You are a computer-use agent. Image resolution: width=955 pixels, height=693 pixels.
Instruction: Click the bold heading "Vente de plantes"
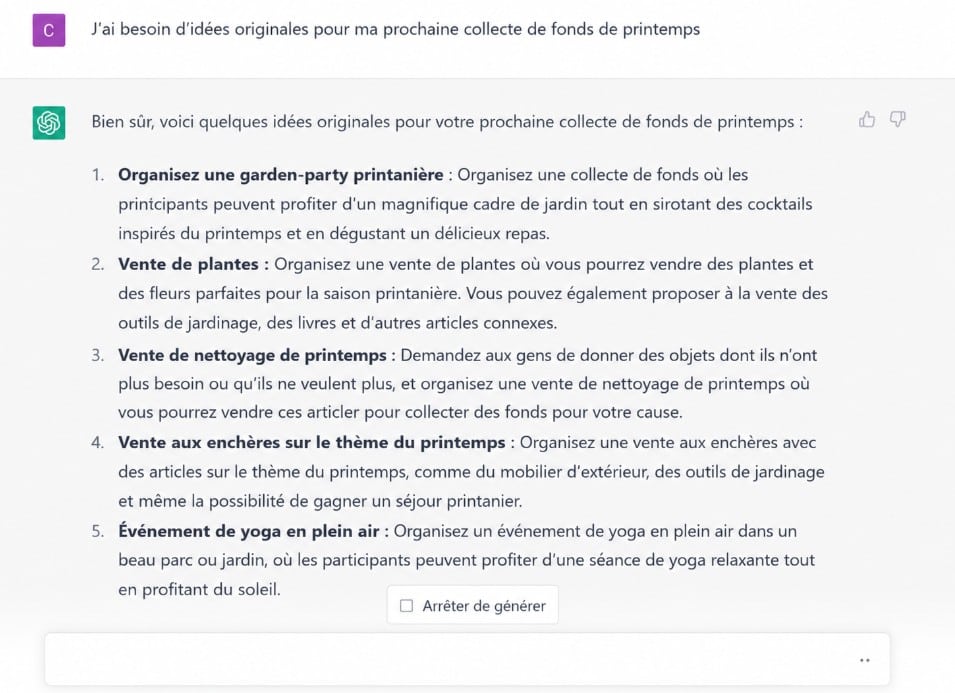tap(189, 264)
